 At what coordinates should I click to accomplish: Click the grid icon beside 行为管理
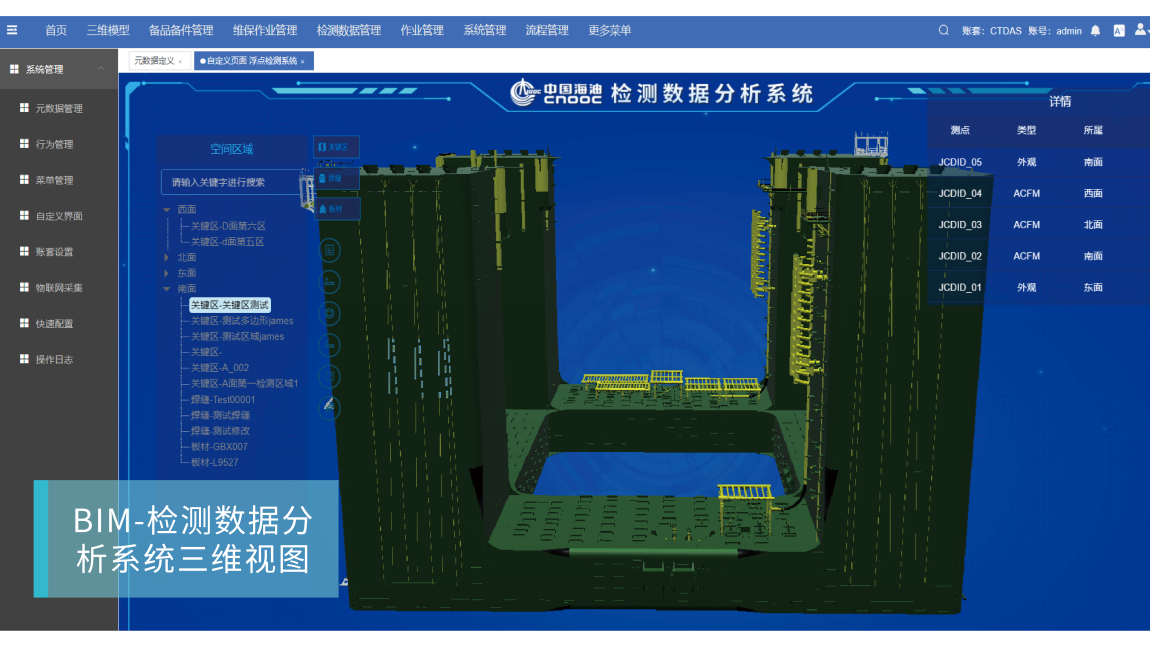tap(24, 144)
